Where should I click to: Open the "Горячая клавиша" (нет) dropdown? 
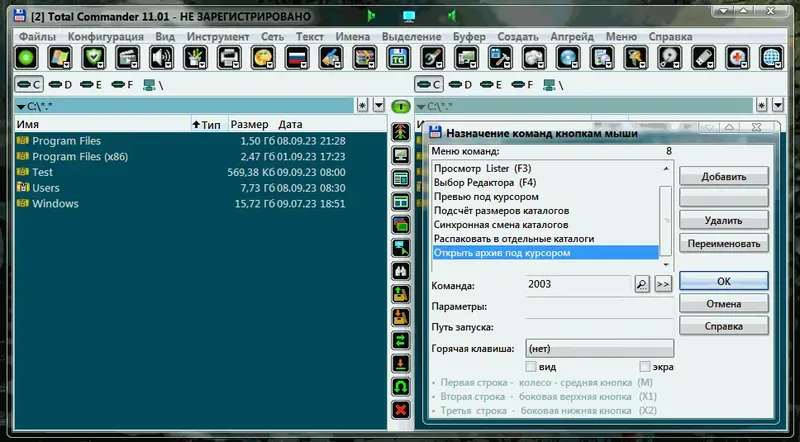point(599,349)
